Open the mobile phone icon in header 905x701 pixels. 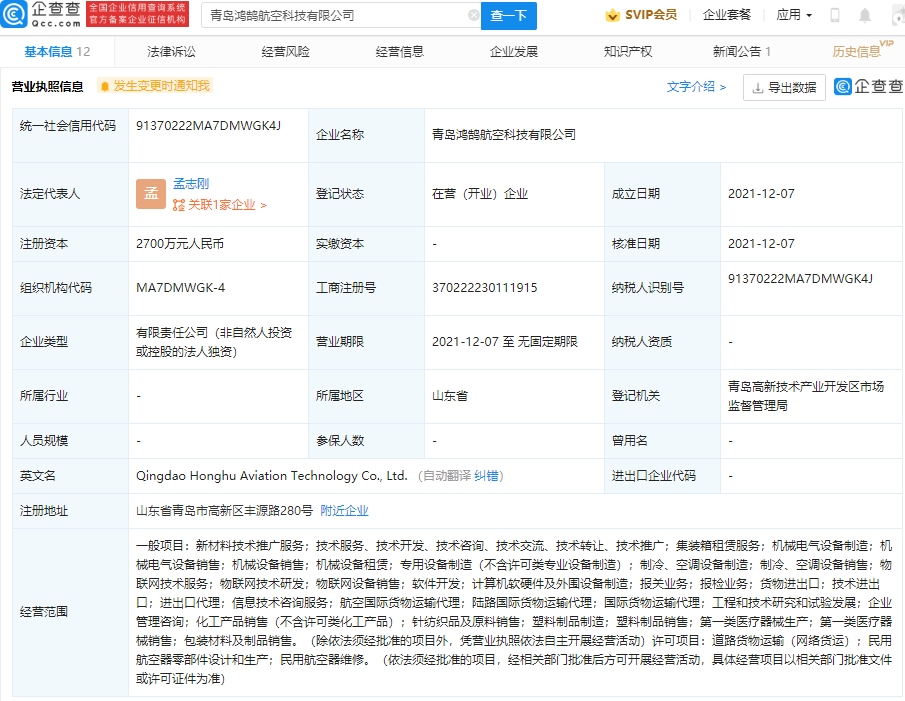click(x=835, y=16)
